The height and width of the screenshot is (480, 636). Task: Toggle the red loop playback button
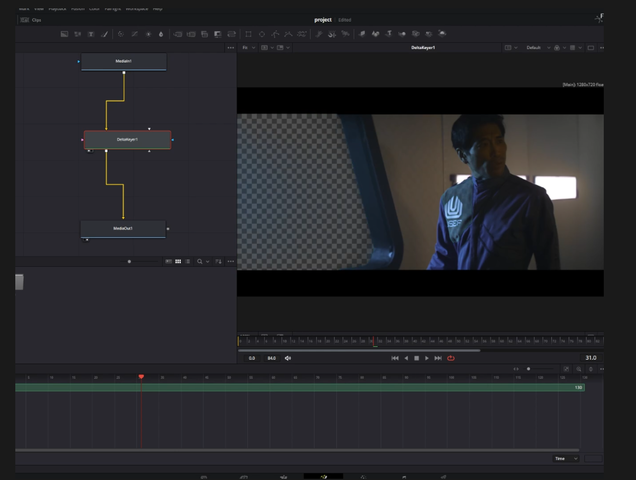click(x=451, y=358)
